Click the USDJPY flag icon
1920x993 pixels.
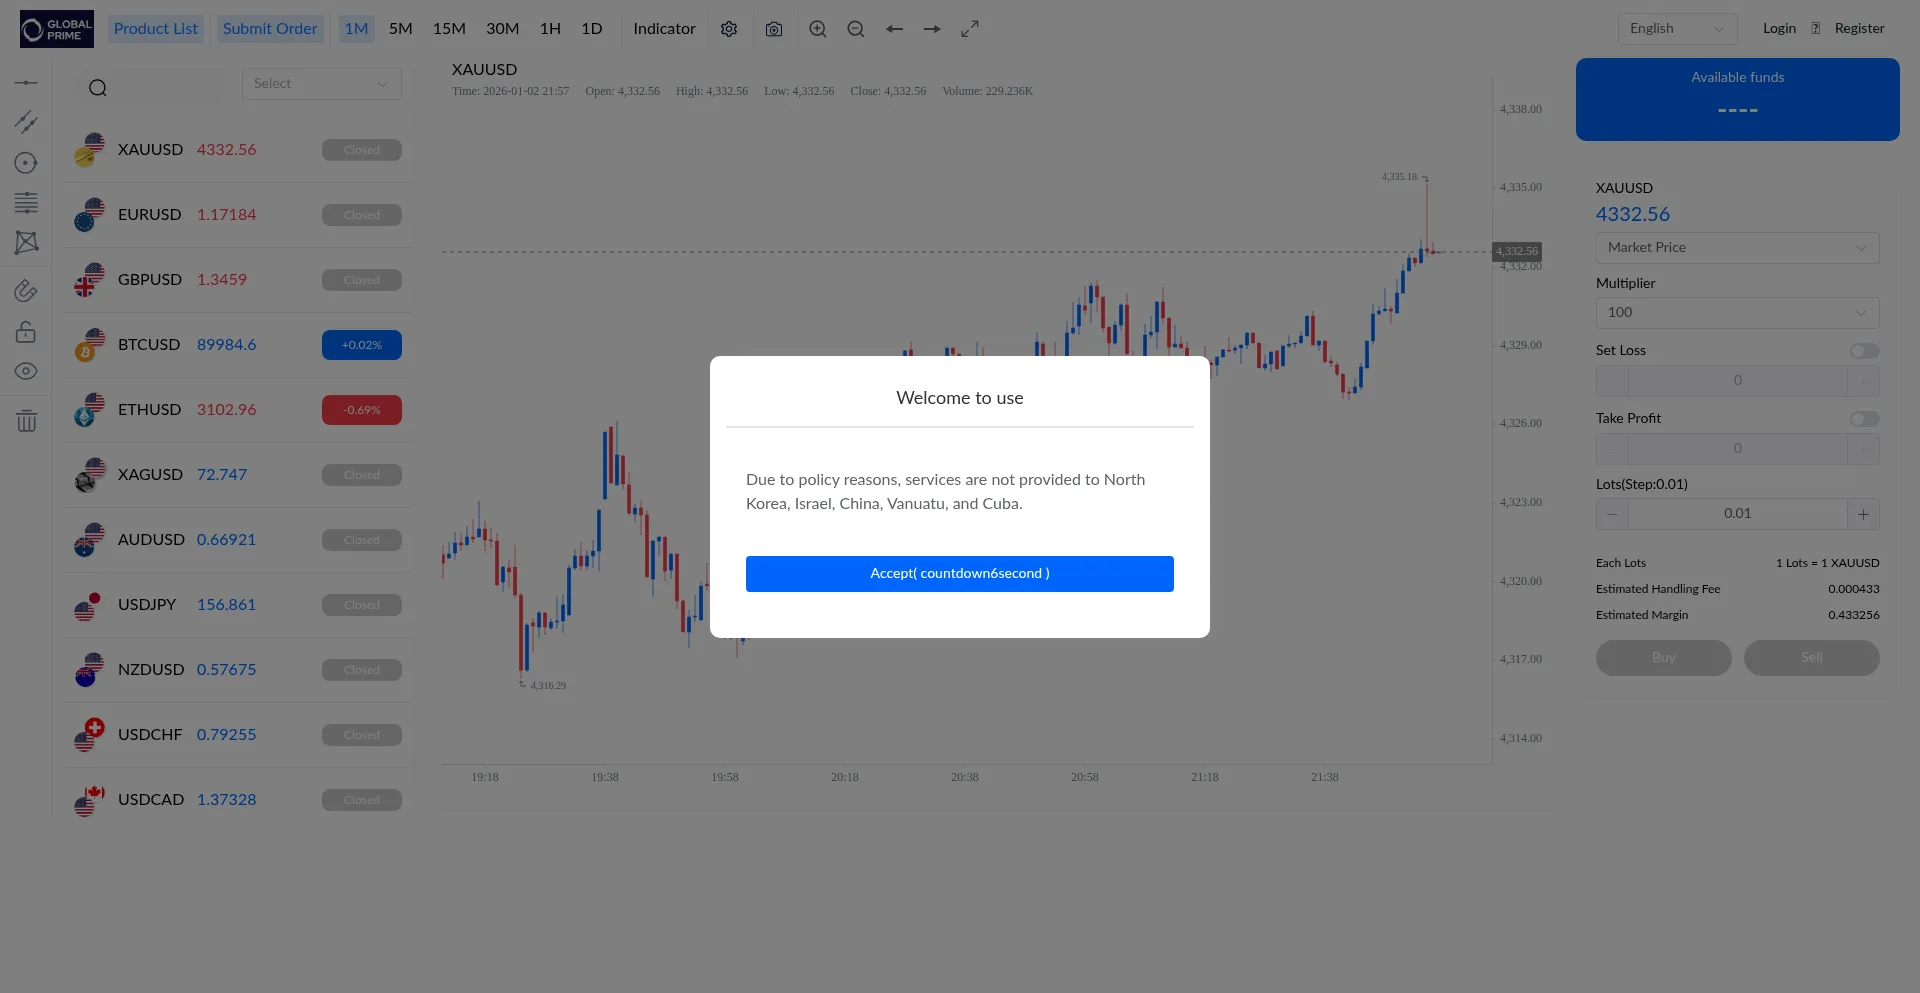coord(89,605)
